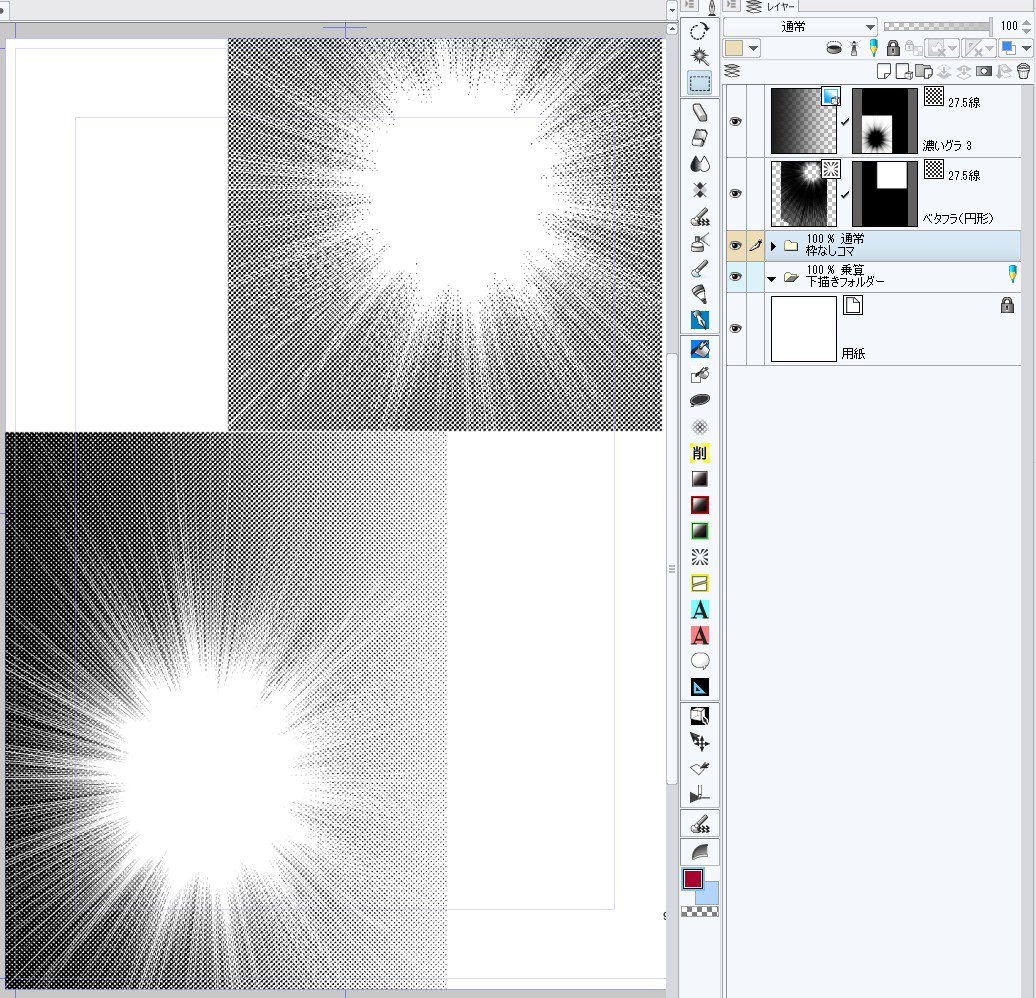Viewport: 1036px width, 998px height.
Task: Click the 用紙 layer lock icon
Action: click(1007, 305)
